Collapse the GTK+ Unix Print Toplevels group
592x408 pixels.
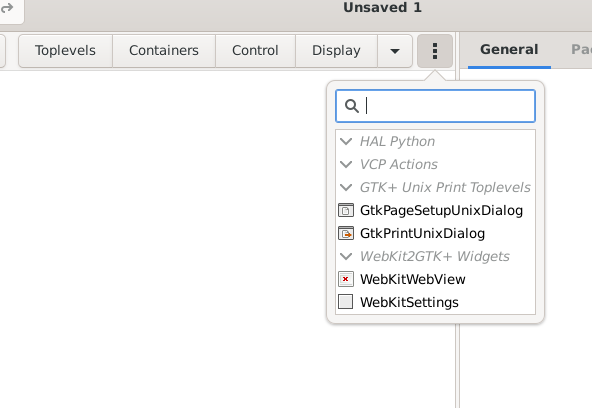point(346,188)
